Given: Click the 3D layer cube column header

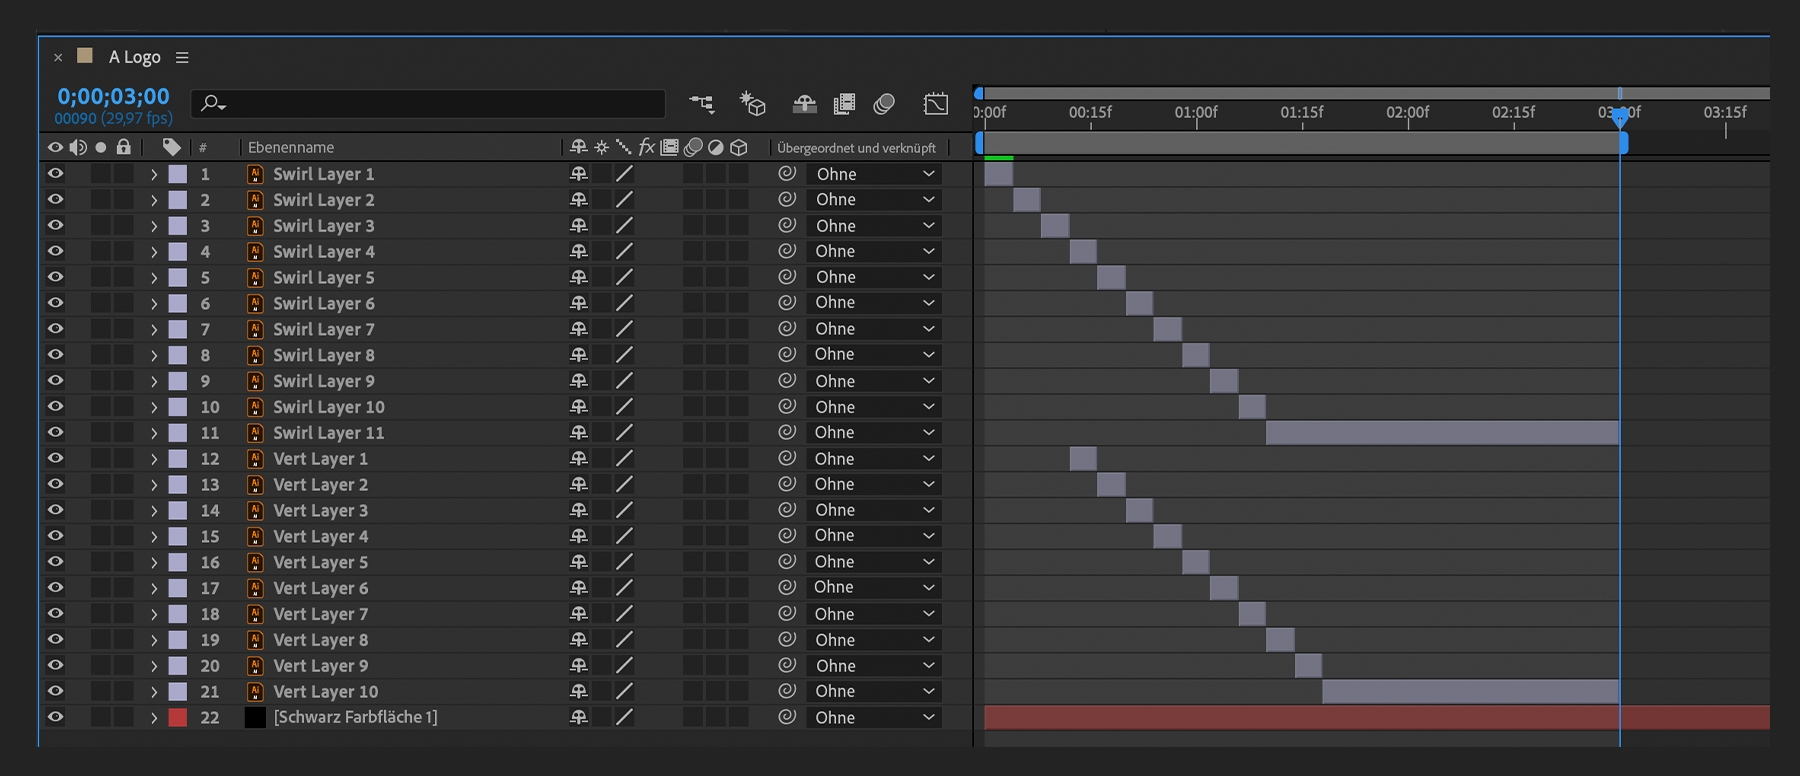Looking at the screenshot, I should coord(739,147).
